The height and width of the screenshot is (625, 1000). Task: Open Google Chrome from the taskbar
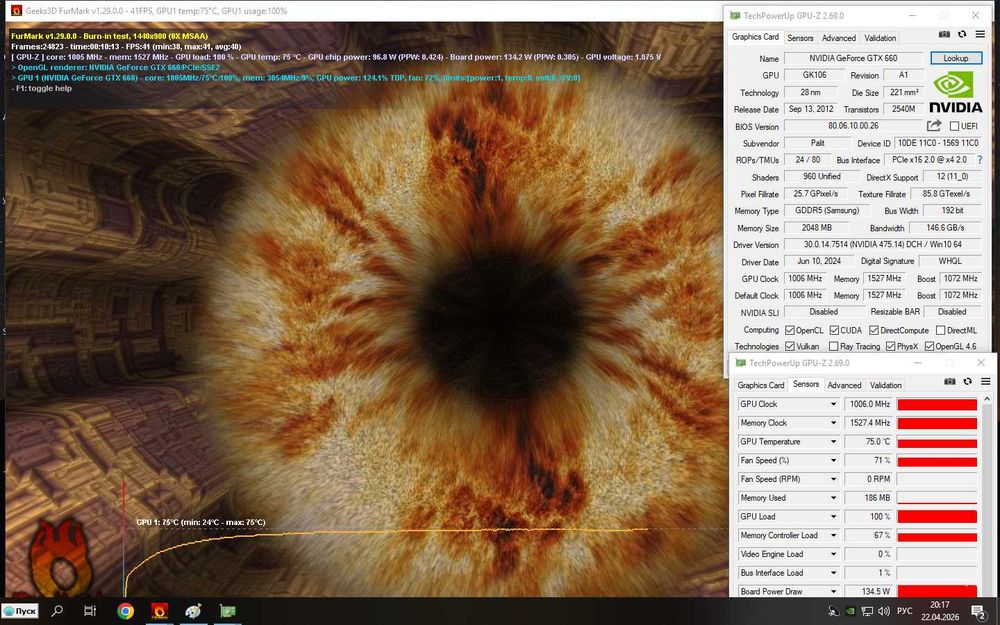tap(126, 611)
